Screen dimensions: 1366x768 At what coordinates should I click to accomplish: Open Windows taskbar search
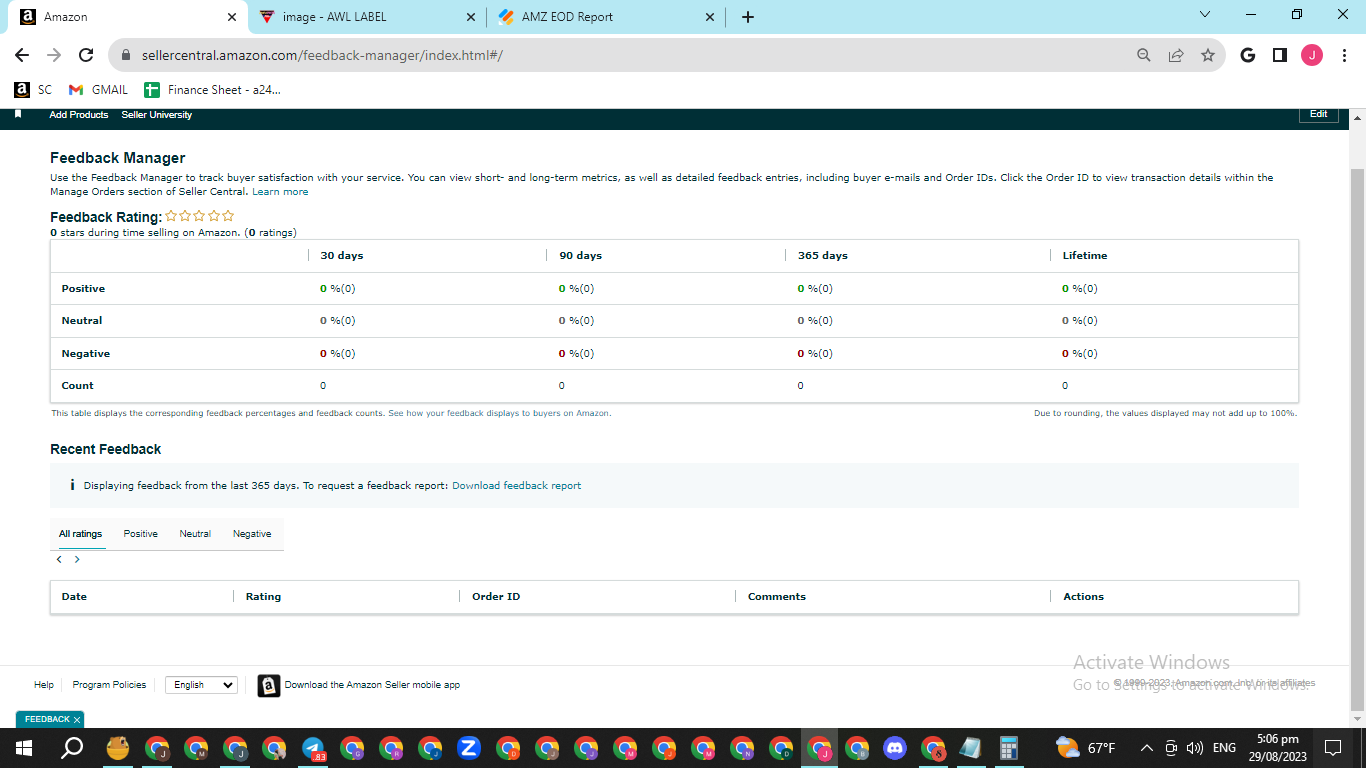point(72,748)
